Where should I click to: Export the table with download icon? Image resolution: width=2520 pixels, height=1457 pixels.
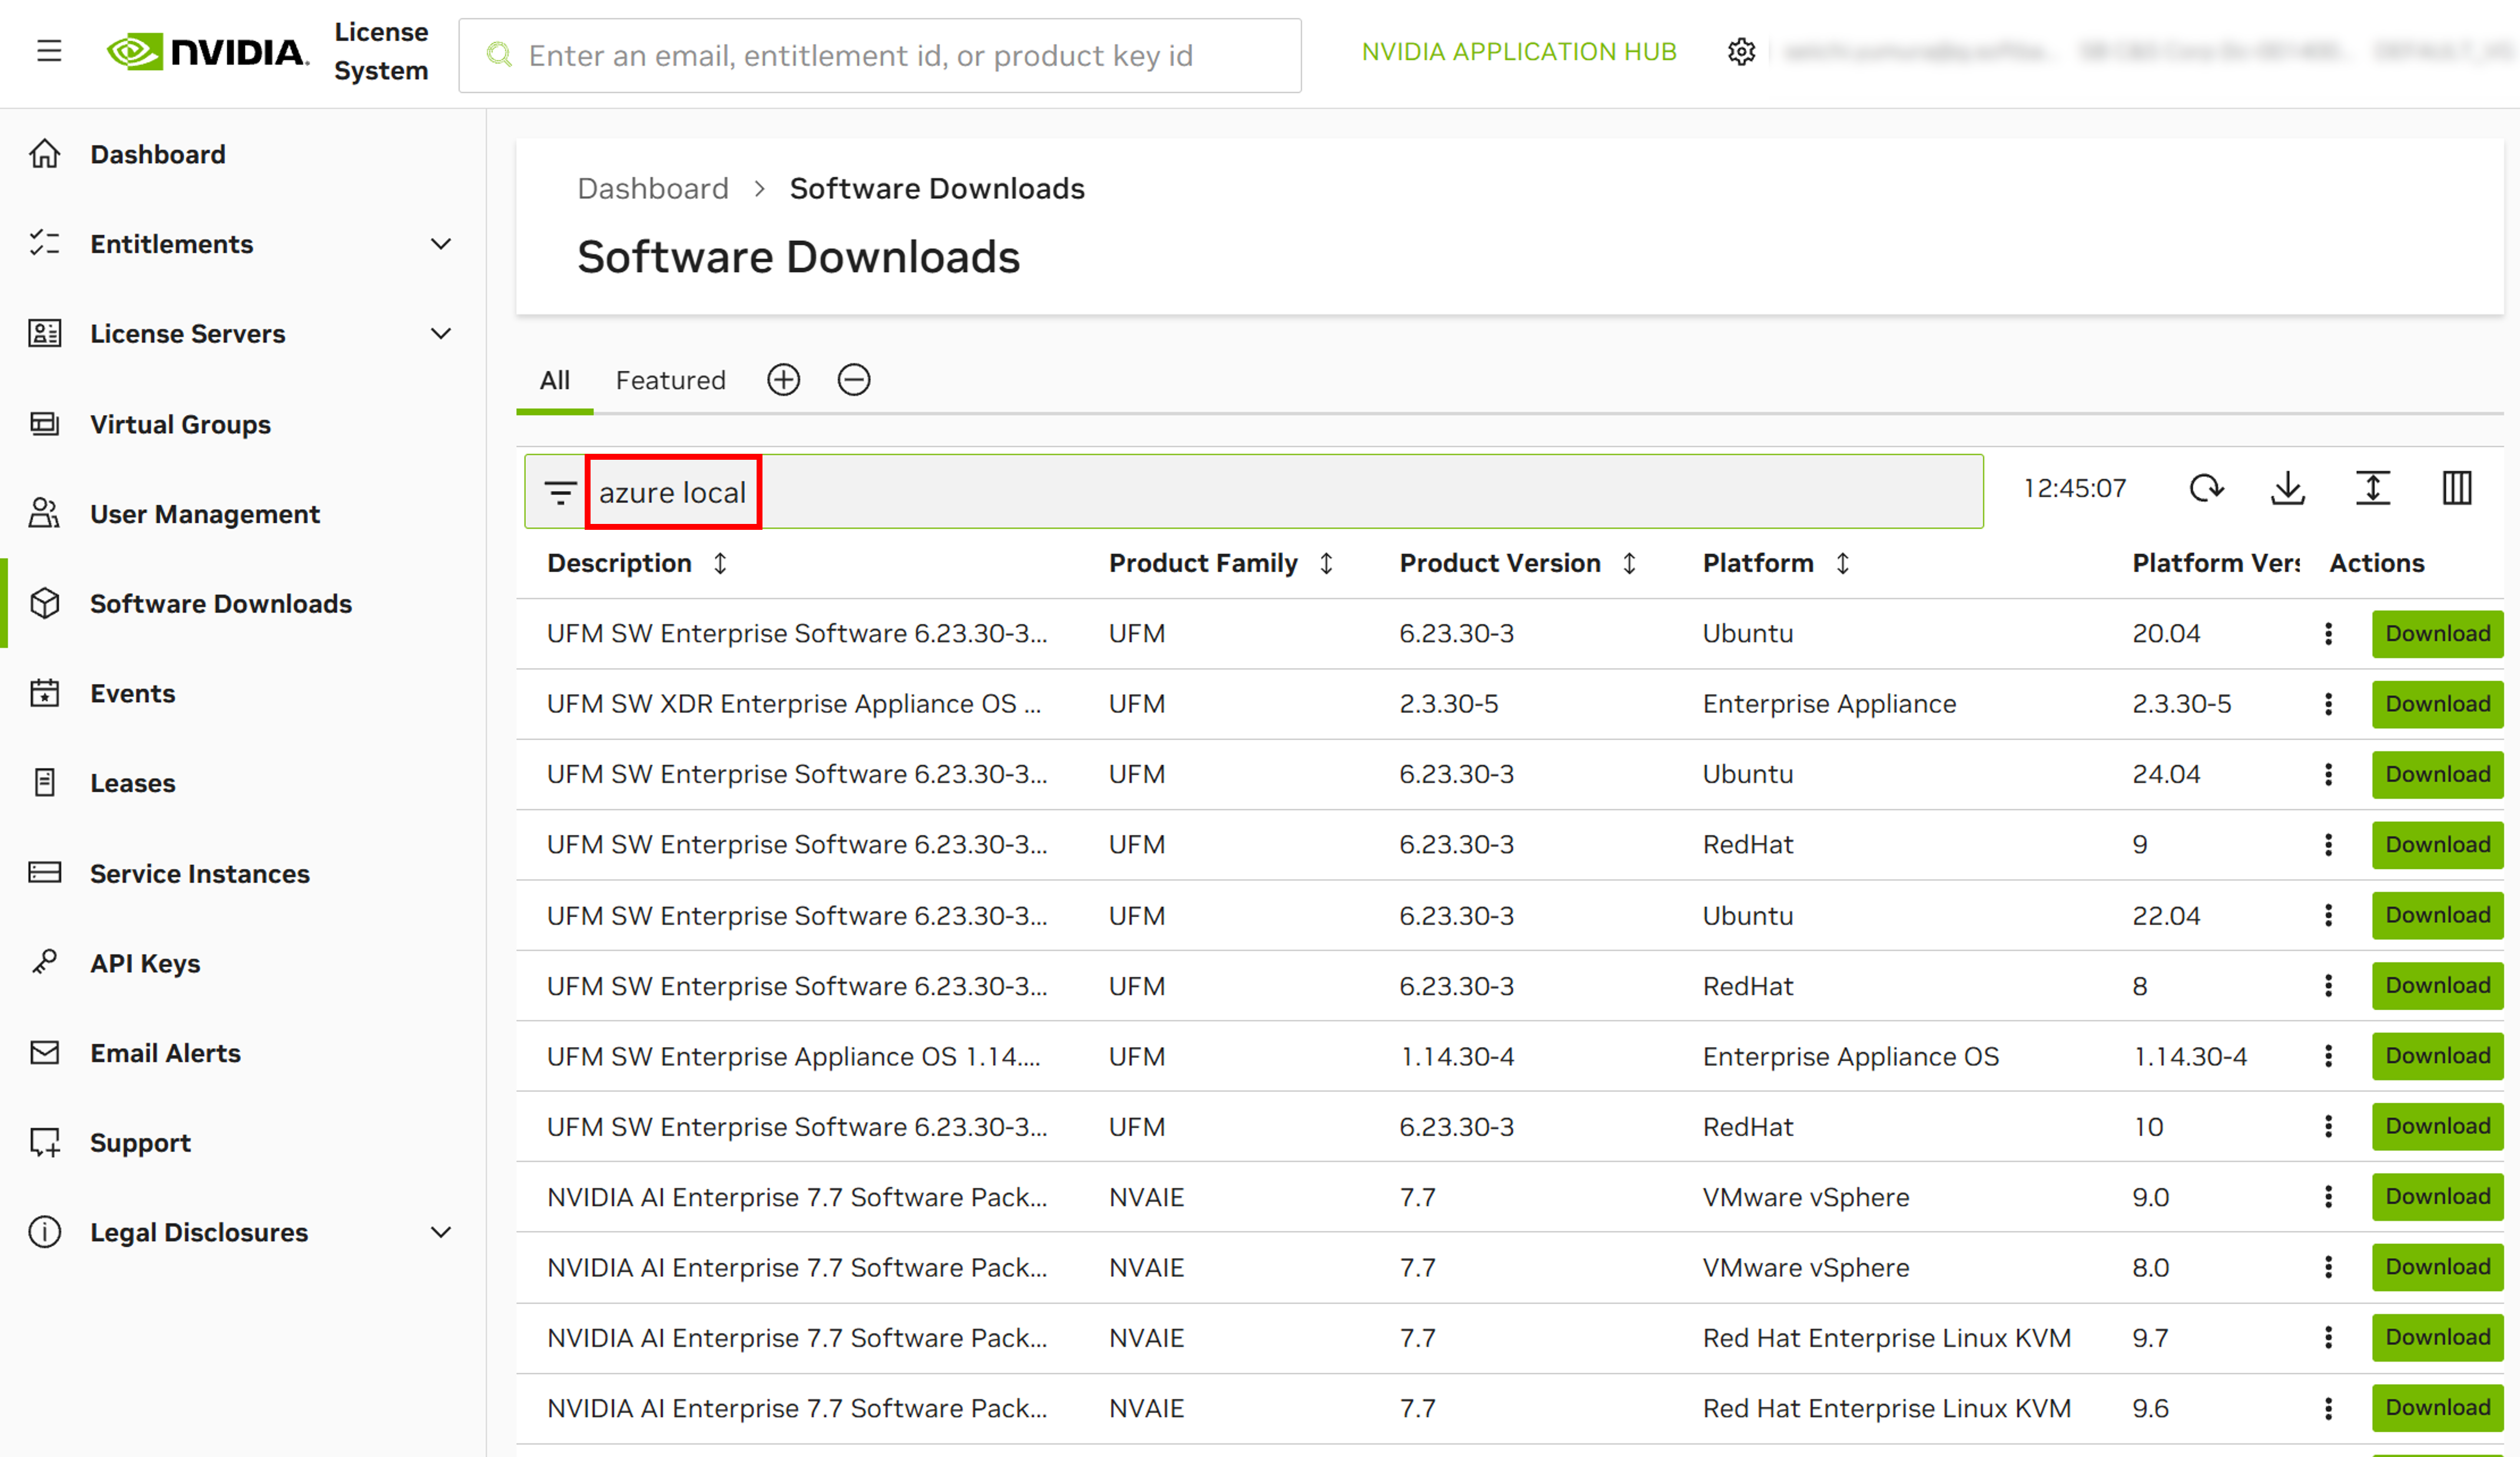click(x=2288, y=489)
